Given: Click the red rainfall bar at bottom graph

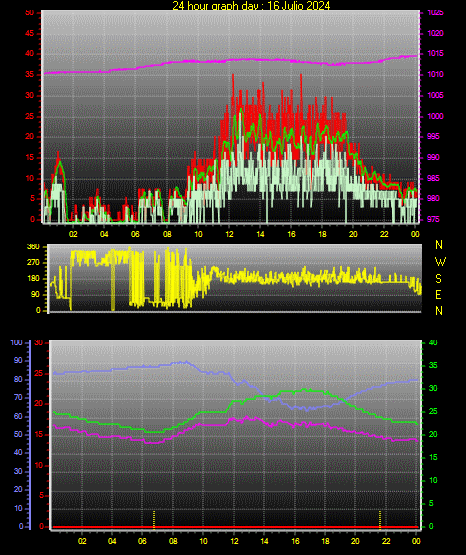Looking at the screenshot, I should click(x=235, y=527).
